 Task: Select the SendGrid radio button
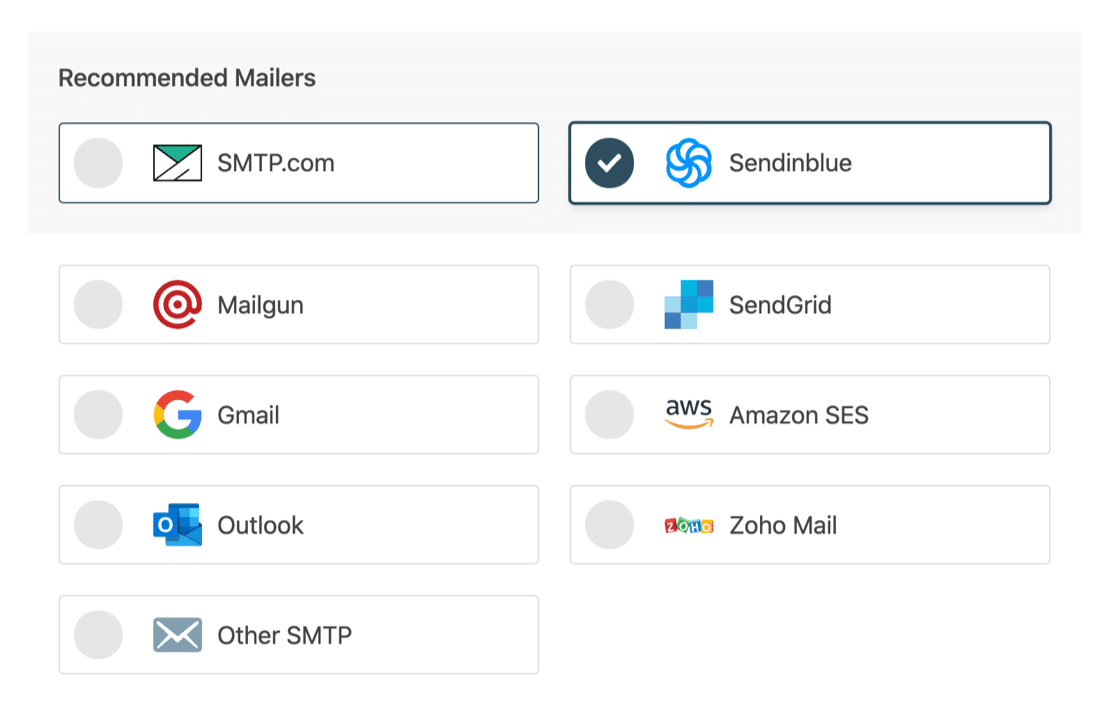[x=609, y=304]
